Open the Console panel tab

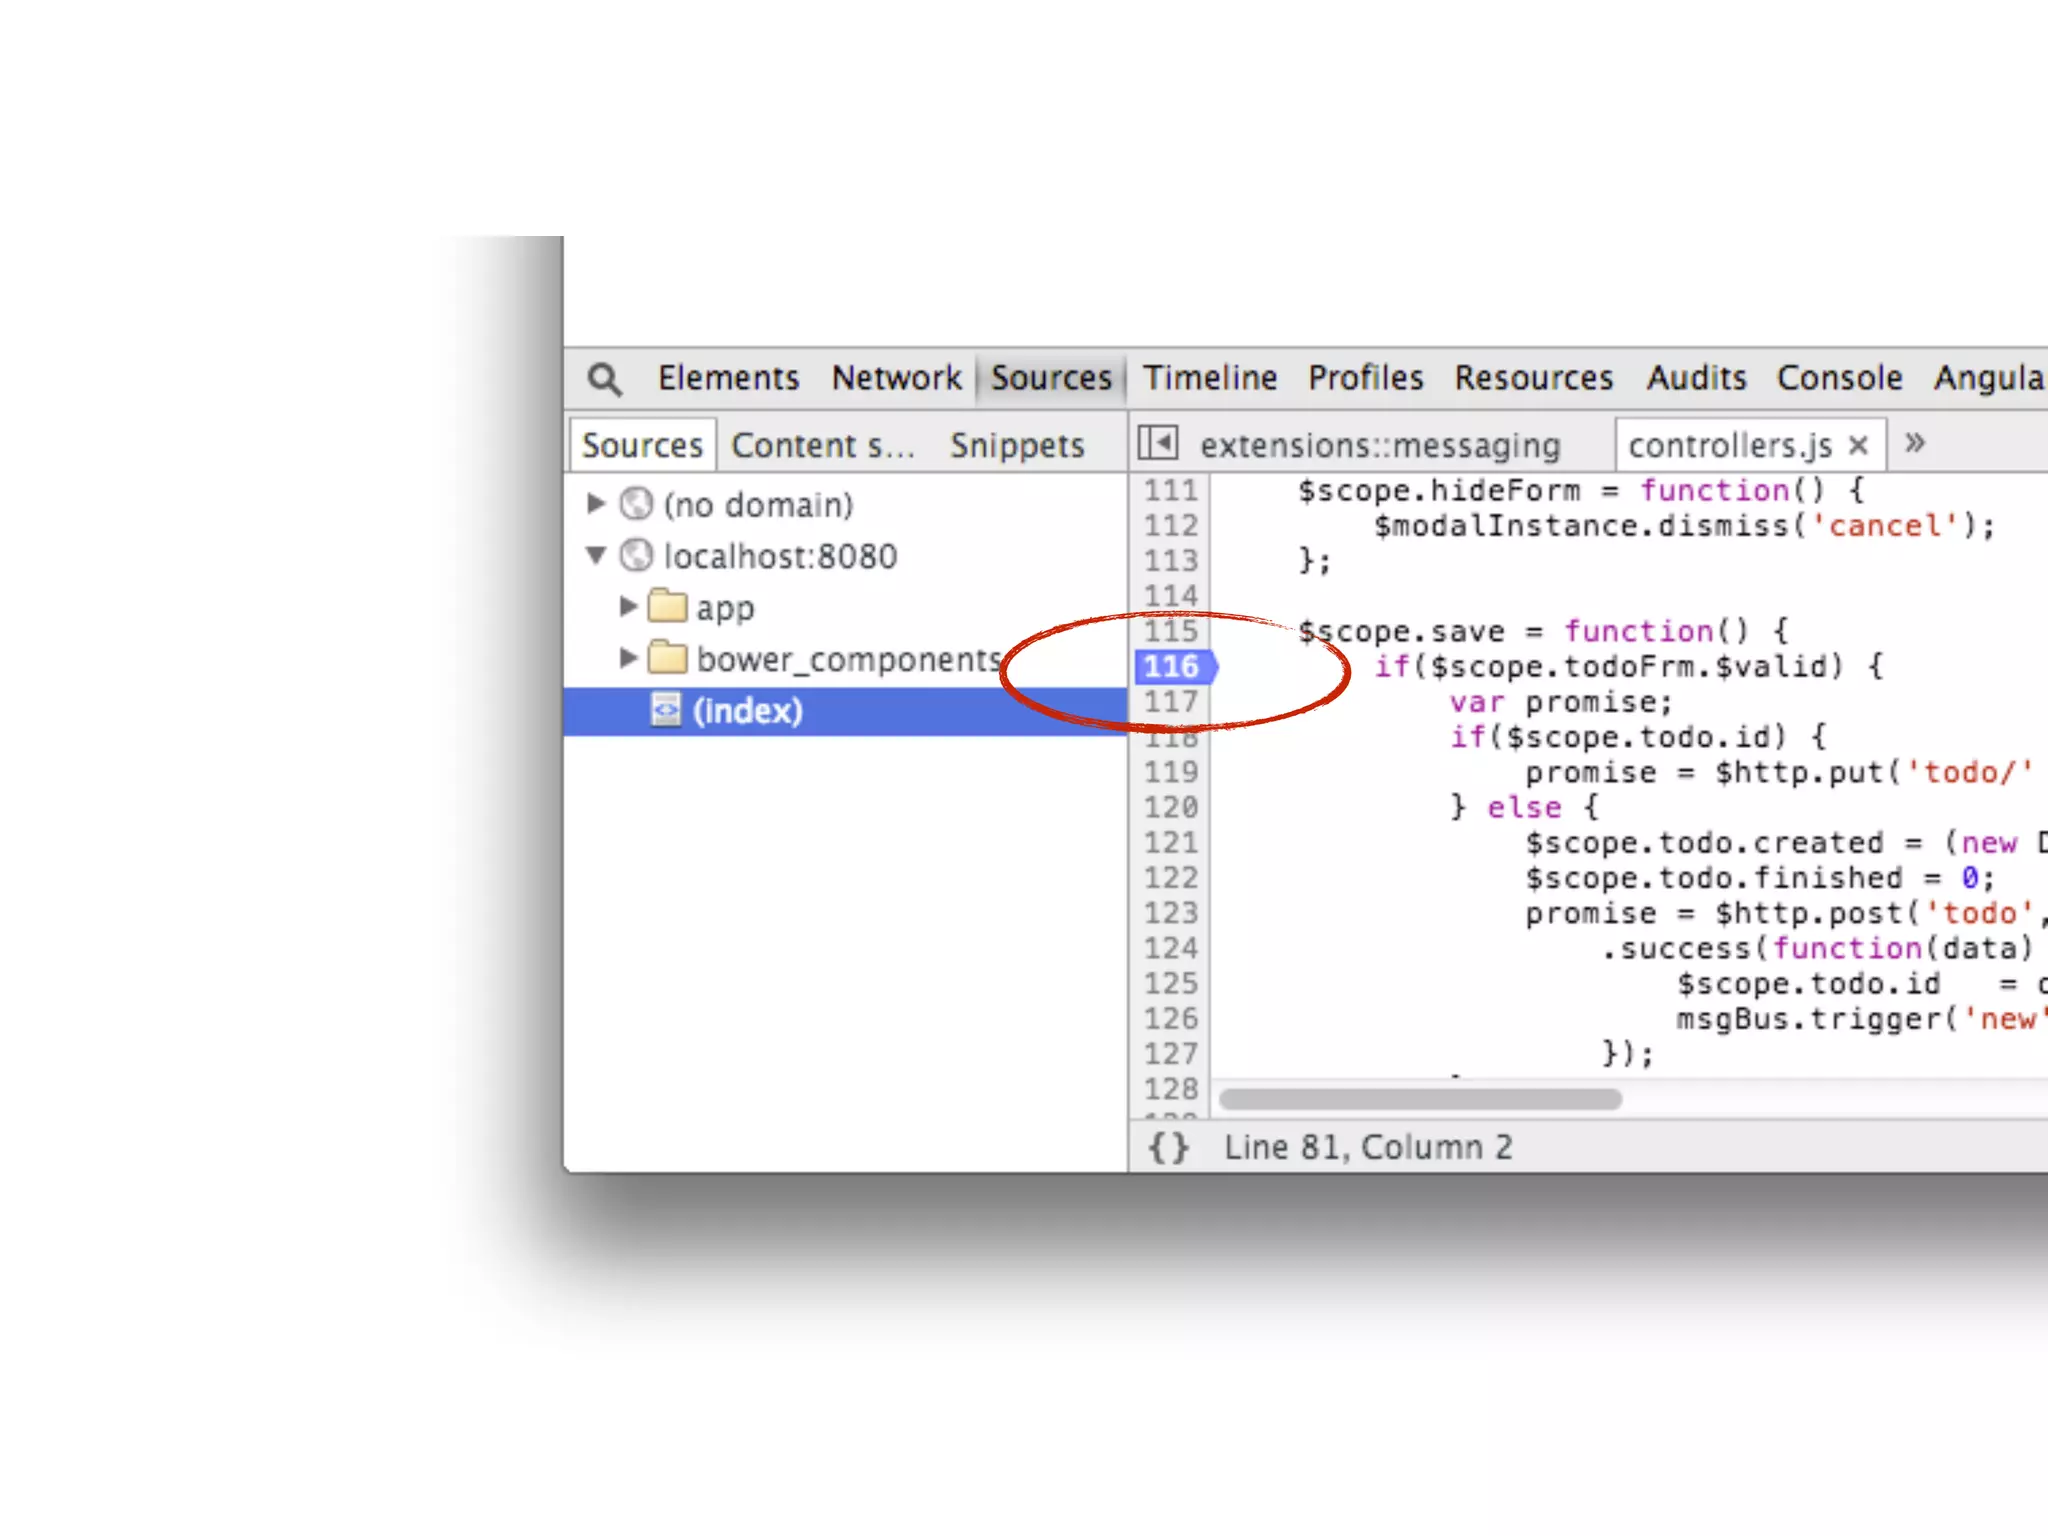(1839, 378)
